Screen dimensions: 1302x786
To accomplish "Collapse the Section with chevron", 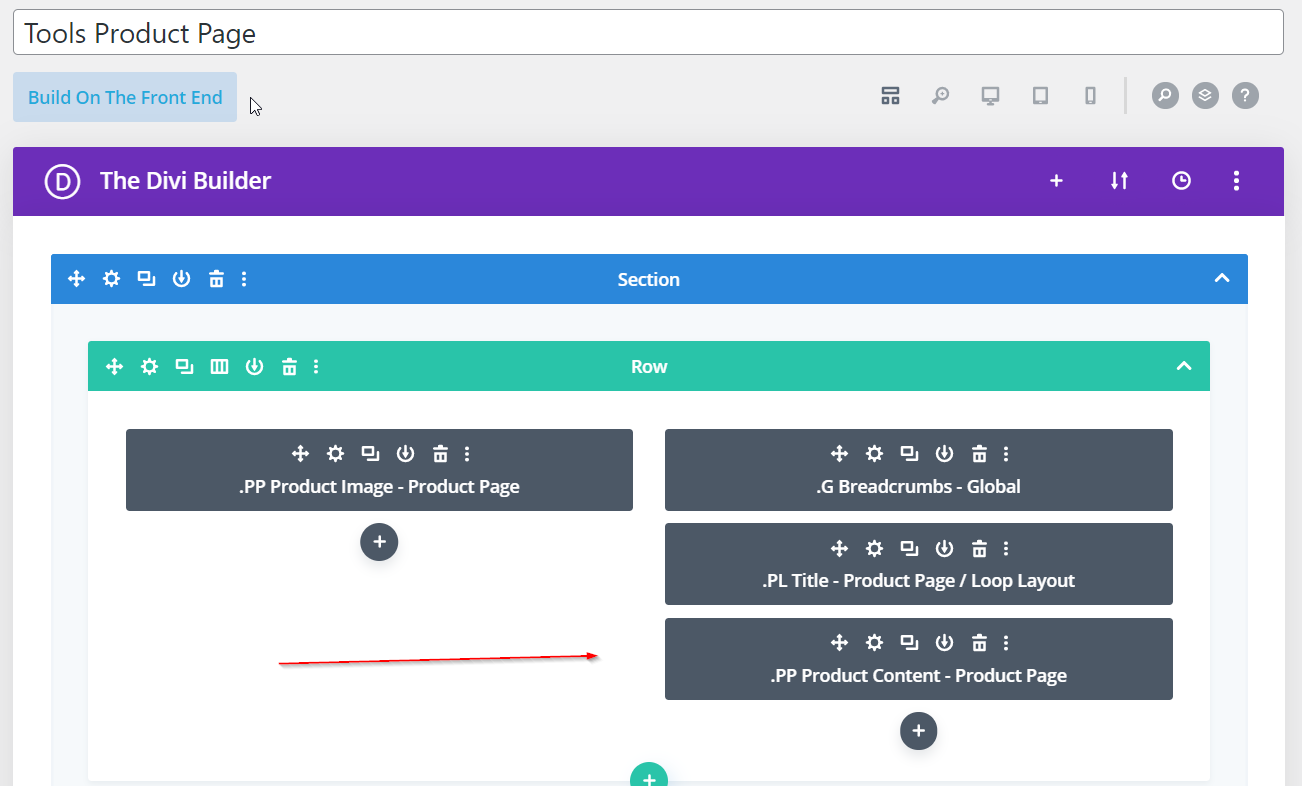I will [x=1221, y=279].
